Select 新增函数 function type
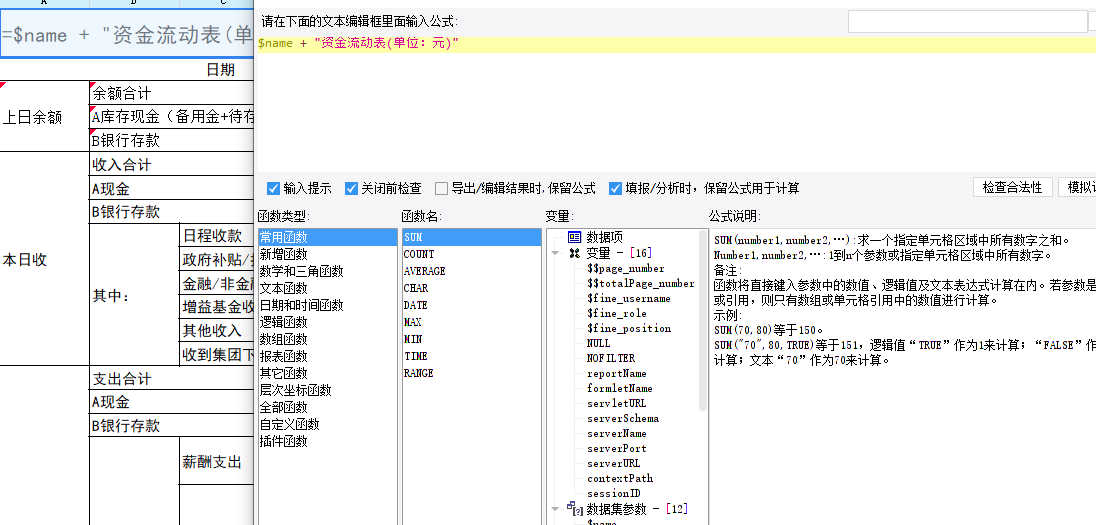Image resolution: width=1096 pixels, height=525 pixels. (x=328, y=254)
